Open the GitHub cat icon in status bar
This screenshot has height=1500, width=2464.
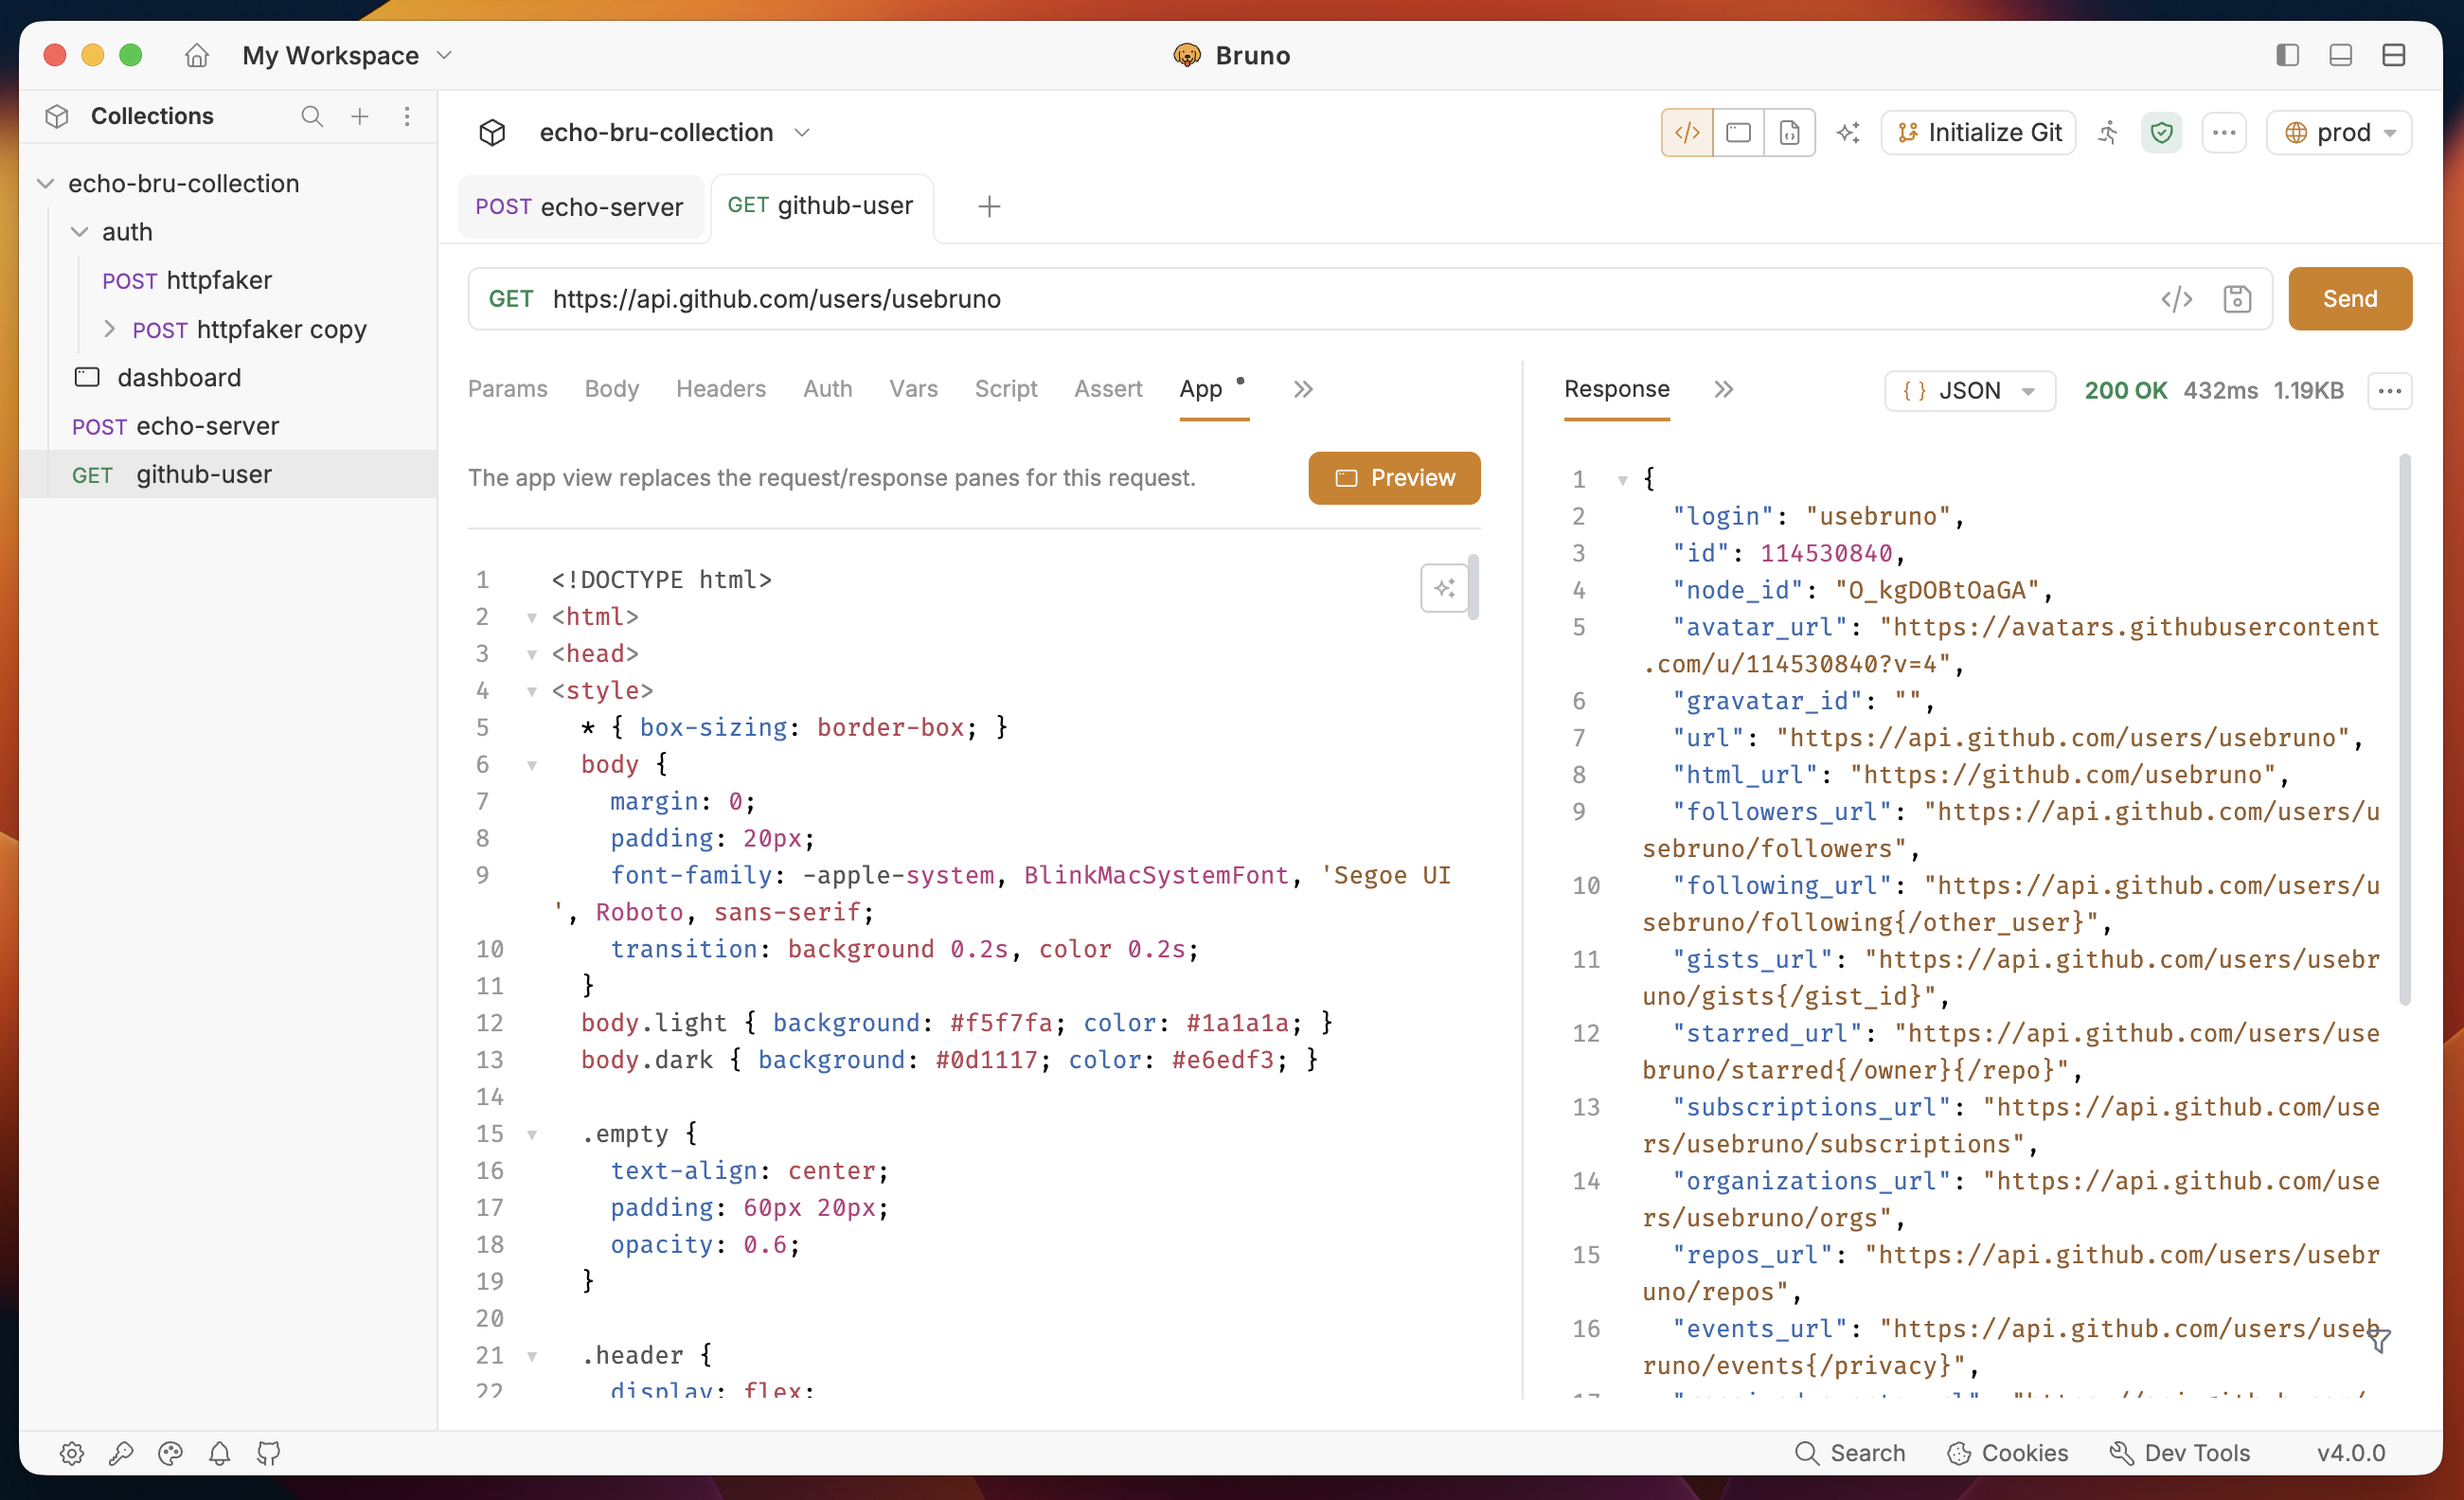pyautogui.click(x=268, y=1453)
